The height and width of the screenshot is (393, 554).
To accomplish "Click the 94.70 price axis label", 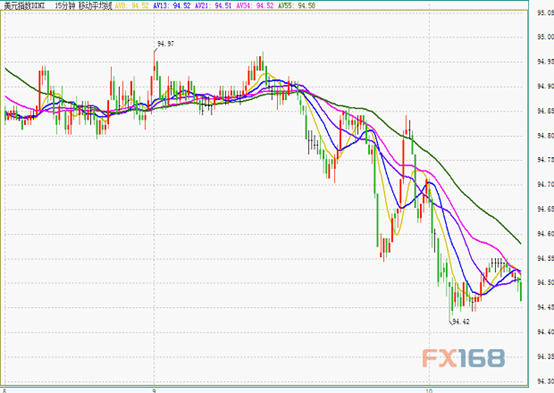I will coord(545,184).
